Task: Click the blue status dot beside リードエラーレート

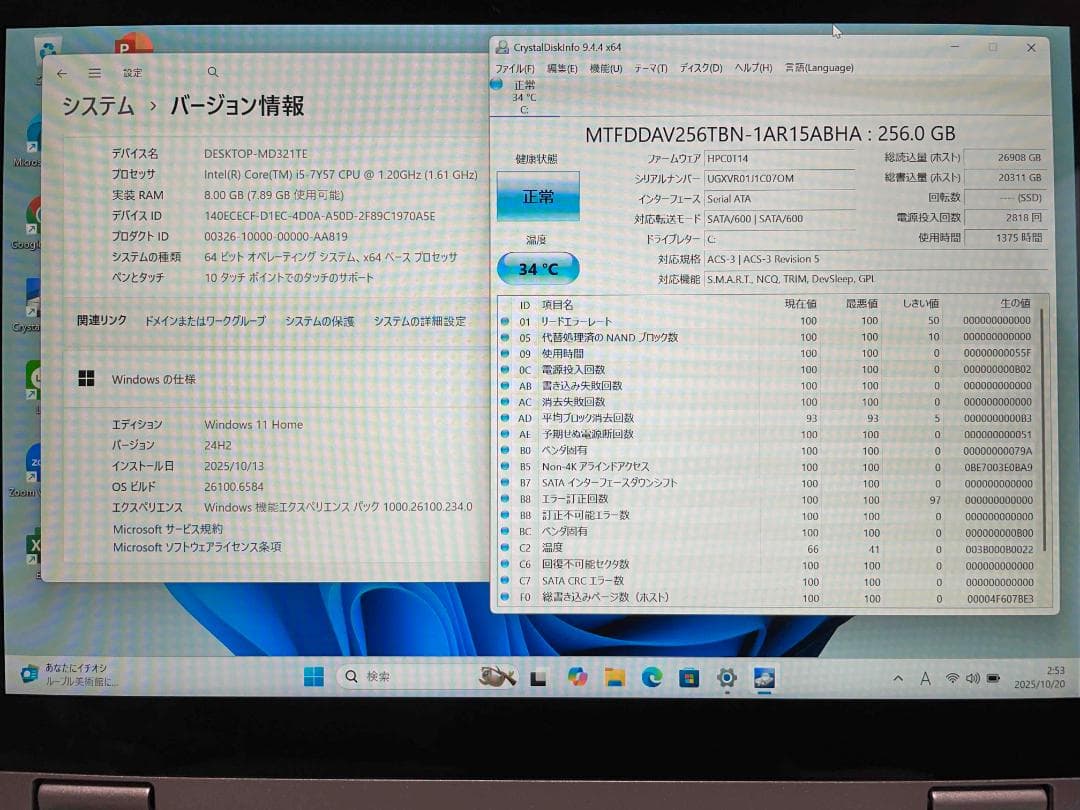Action: point(505,323)
